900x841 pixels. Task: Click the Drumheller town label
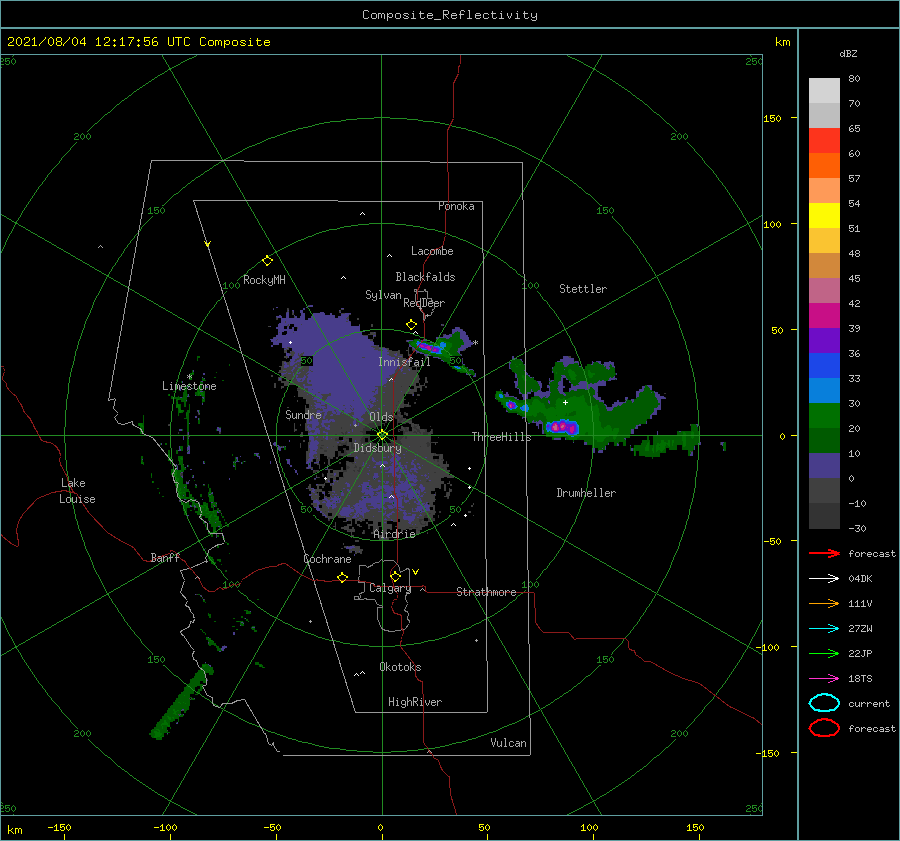pyautogui.click(x=586, y=493)
